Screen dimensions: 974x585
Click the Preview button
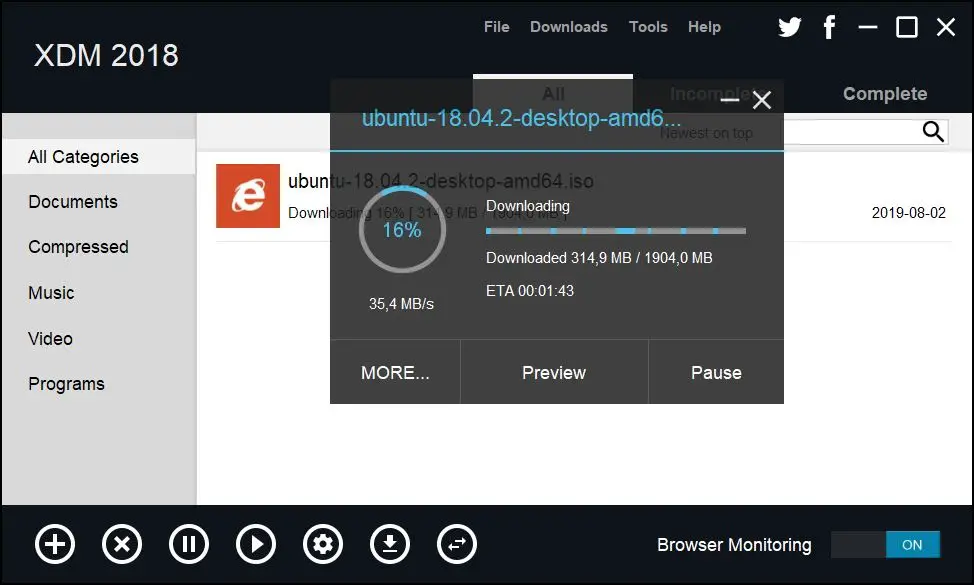(554, 372)
